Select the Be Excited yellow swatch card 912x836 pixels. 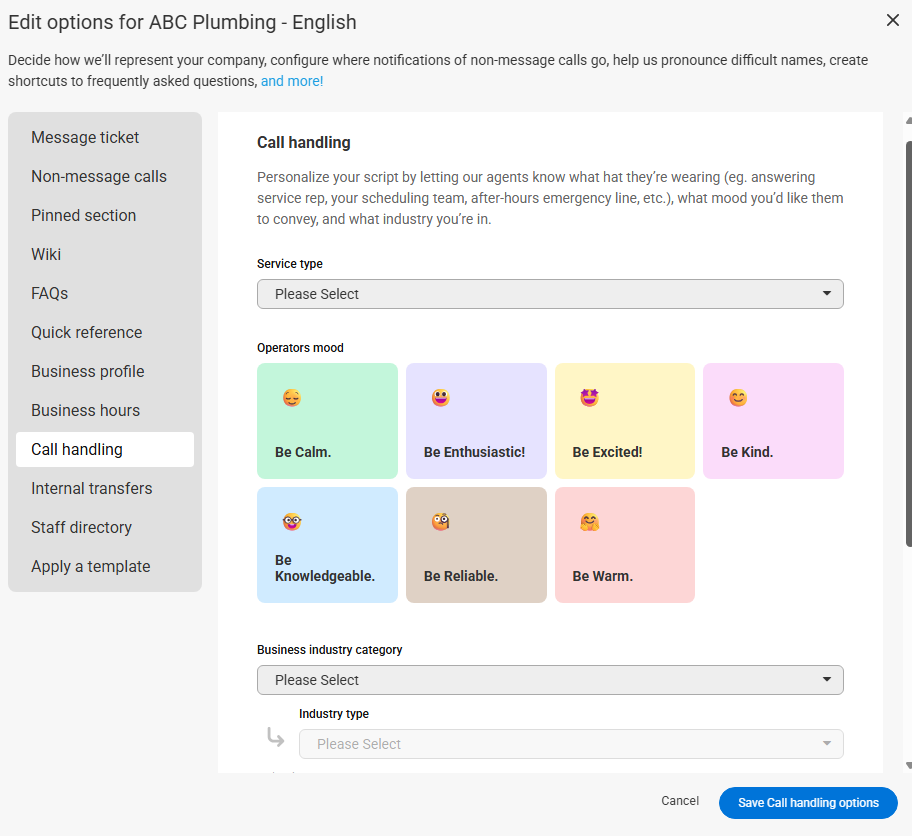click(x=624, y=421)
